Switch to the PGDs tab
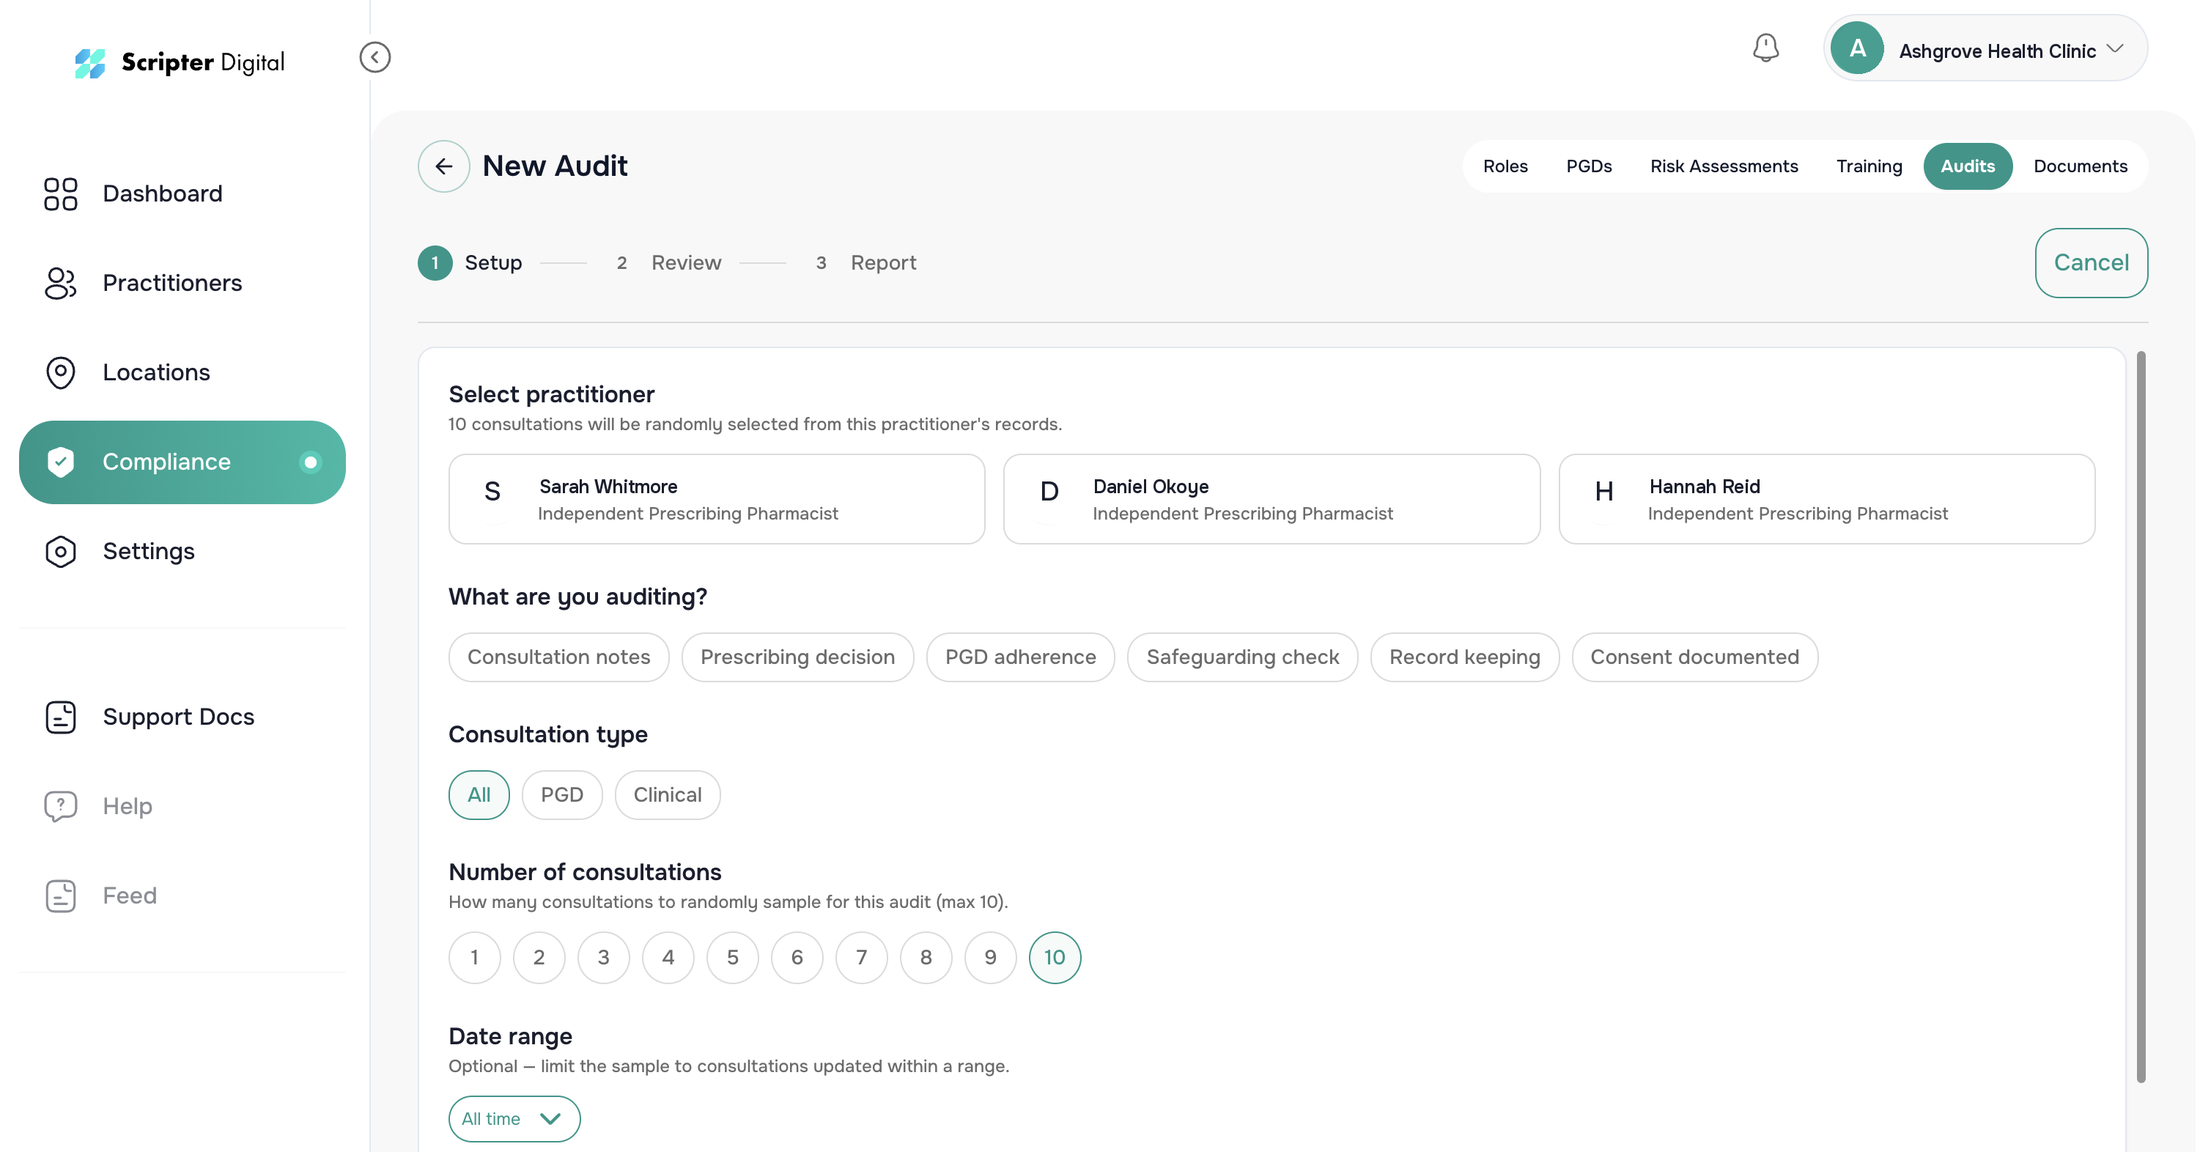Image resolution: width=2200 pixels, height=1152 pixels. 1589,166
